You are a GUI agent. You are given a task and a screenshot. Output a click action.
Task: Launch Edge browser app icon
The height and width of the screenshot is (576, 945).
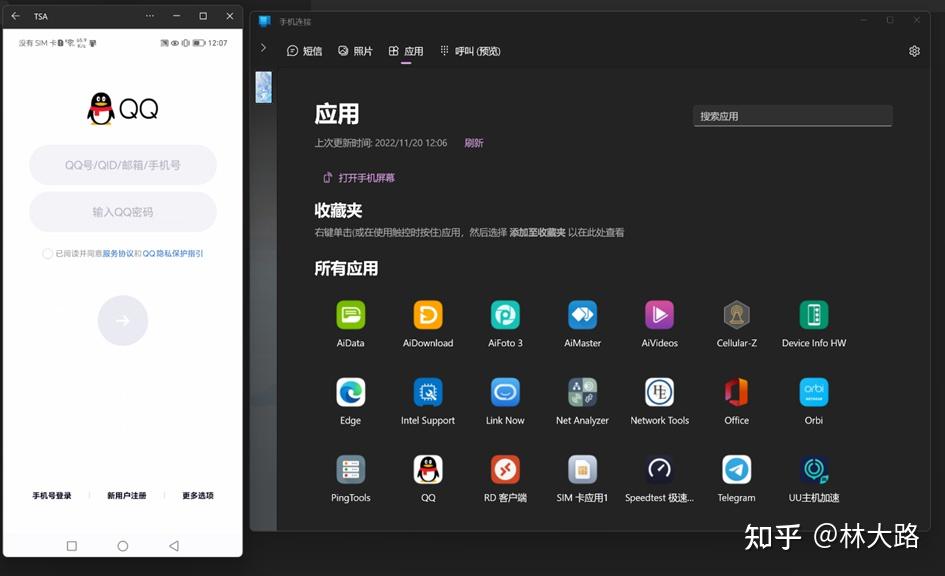[350, 392]
